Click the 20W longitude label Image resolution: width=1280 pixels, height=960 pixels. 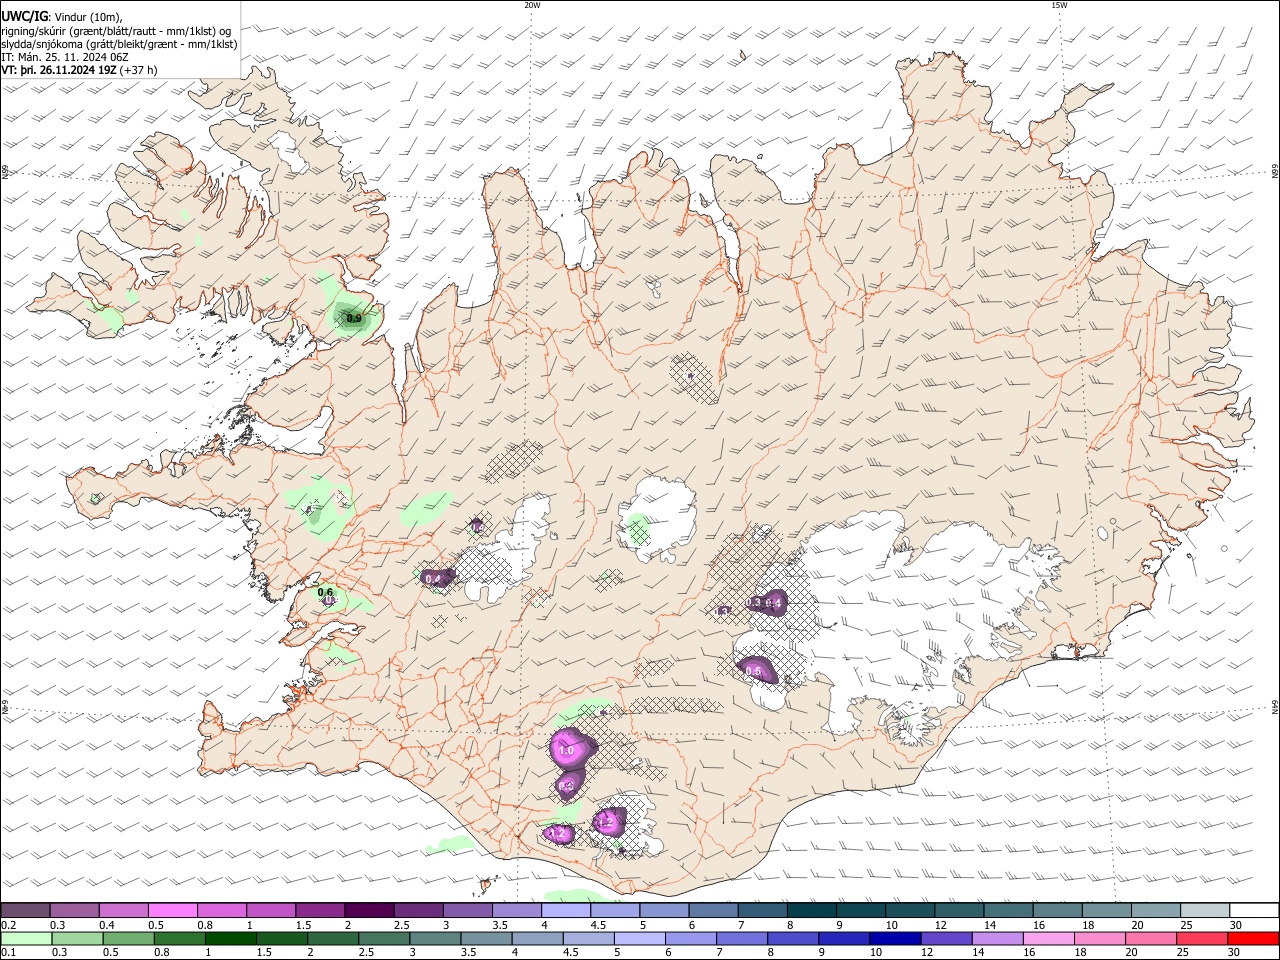(532, 5)
